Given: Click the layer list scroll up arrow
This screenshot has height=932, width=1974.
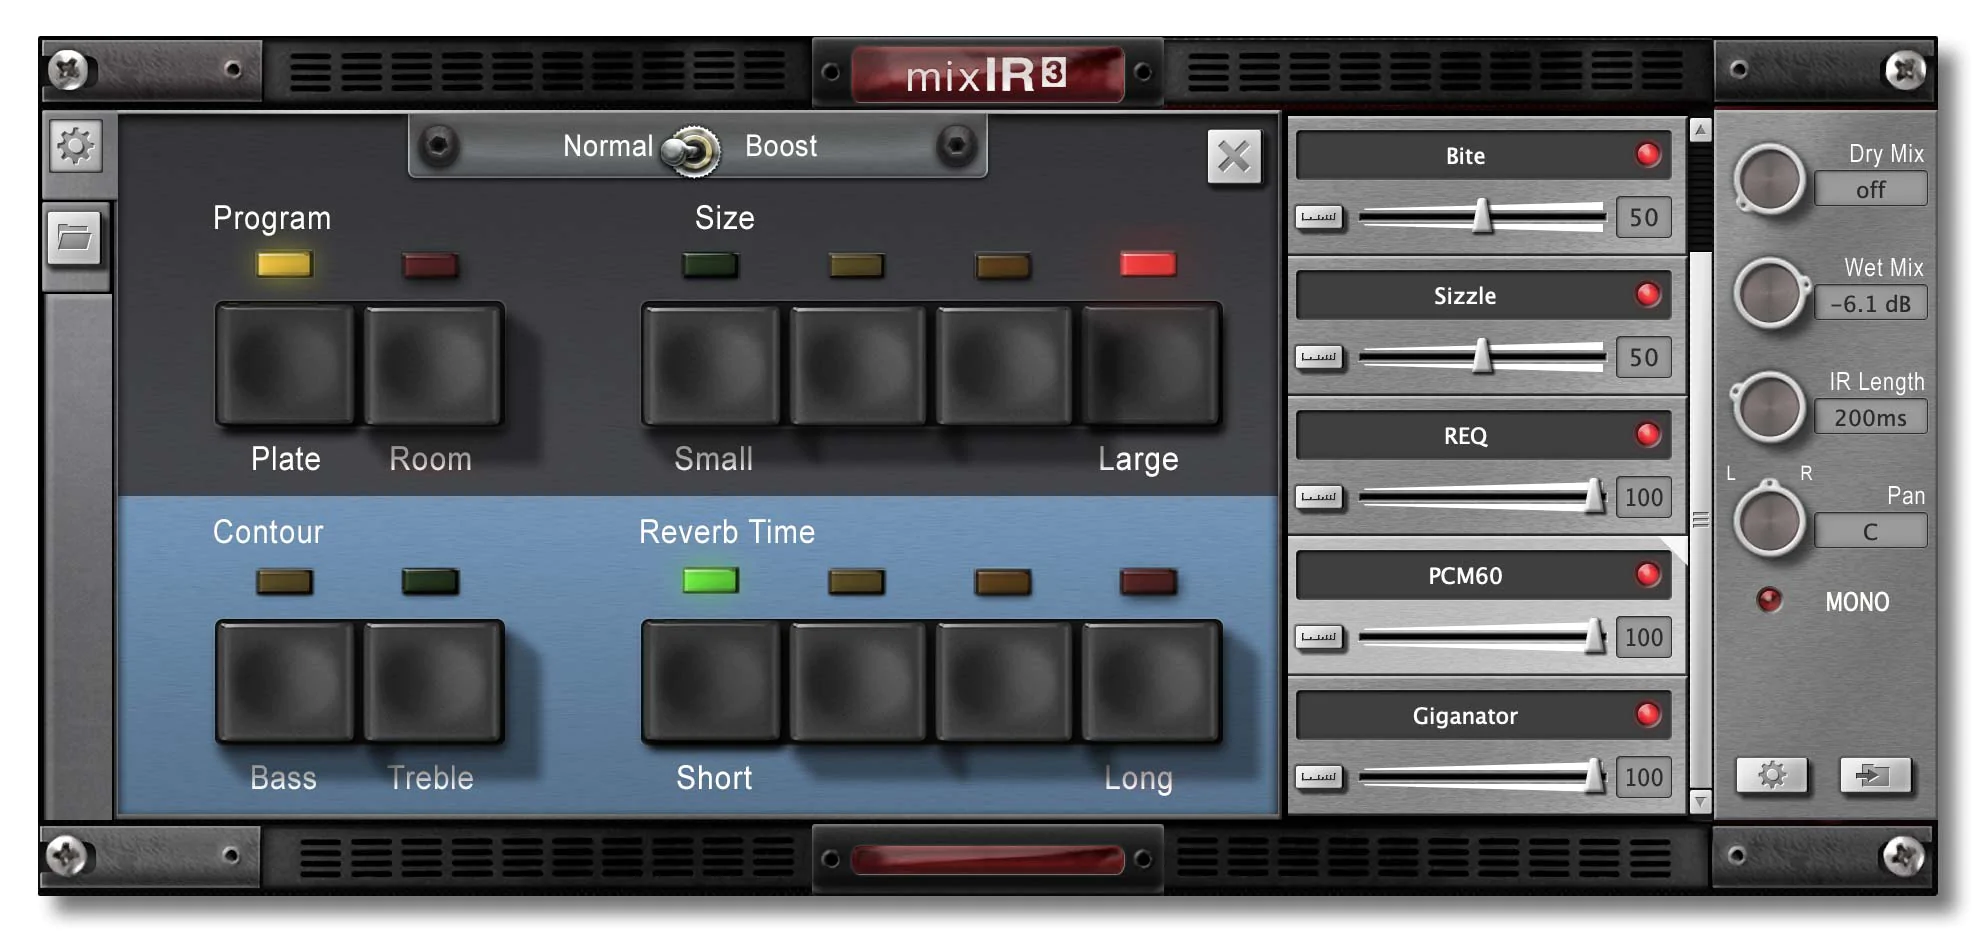Looking at the screenshot, I should 1700,130.
